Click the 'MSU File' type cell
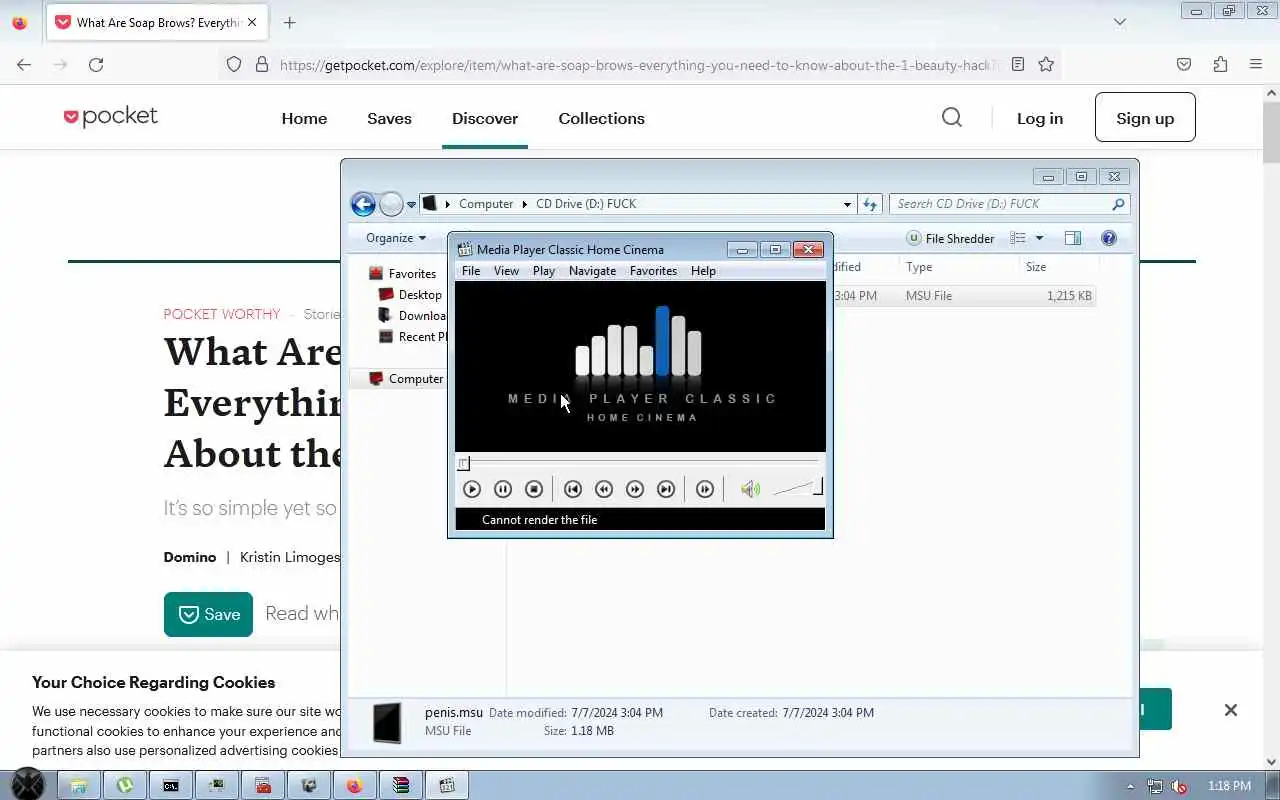 coord(929,296)
